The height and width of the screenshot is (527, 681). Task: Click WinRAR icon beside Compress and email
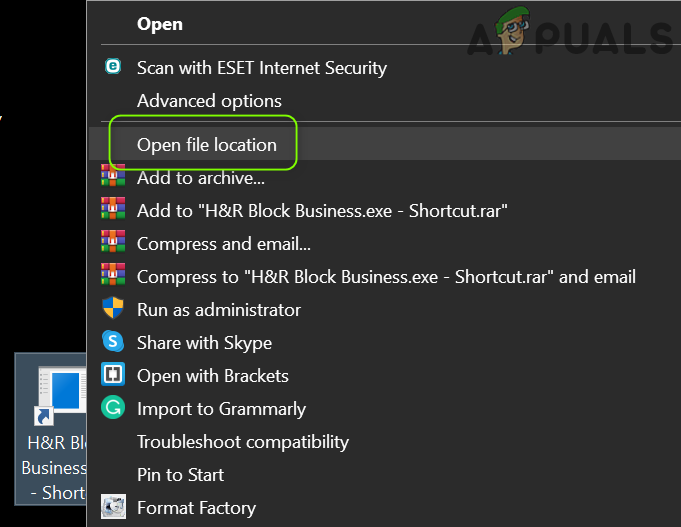pos(113,244)
